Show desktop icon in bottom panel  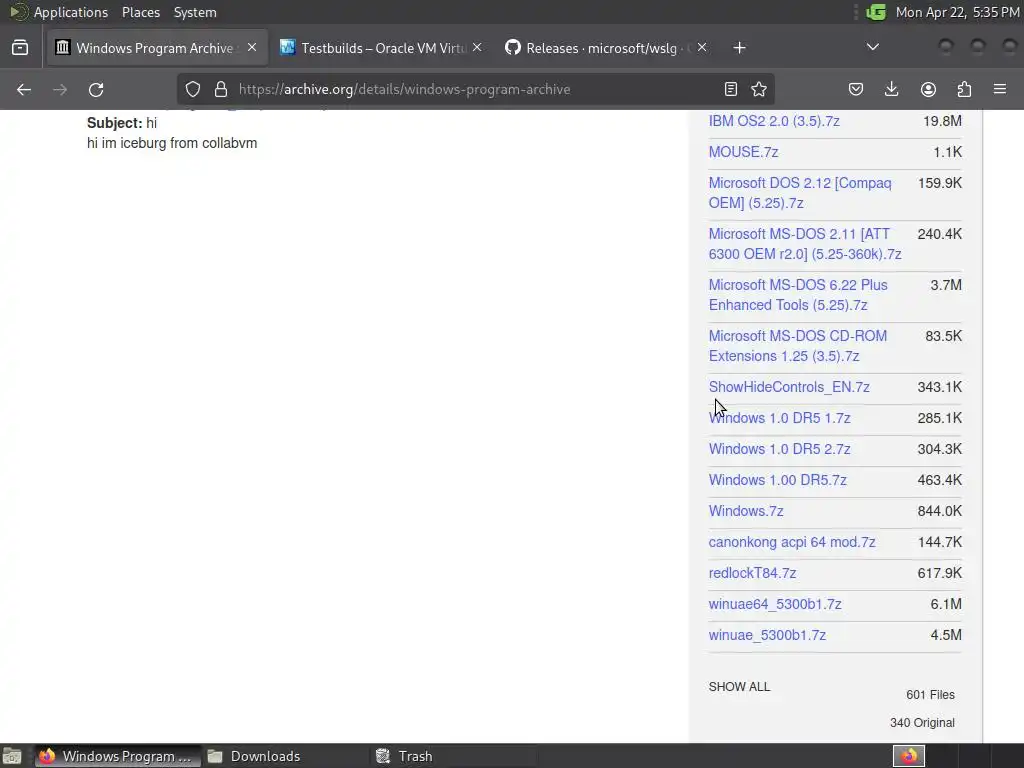coord(12,756)
